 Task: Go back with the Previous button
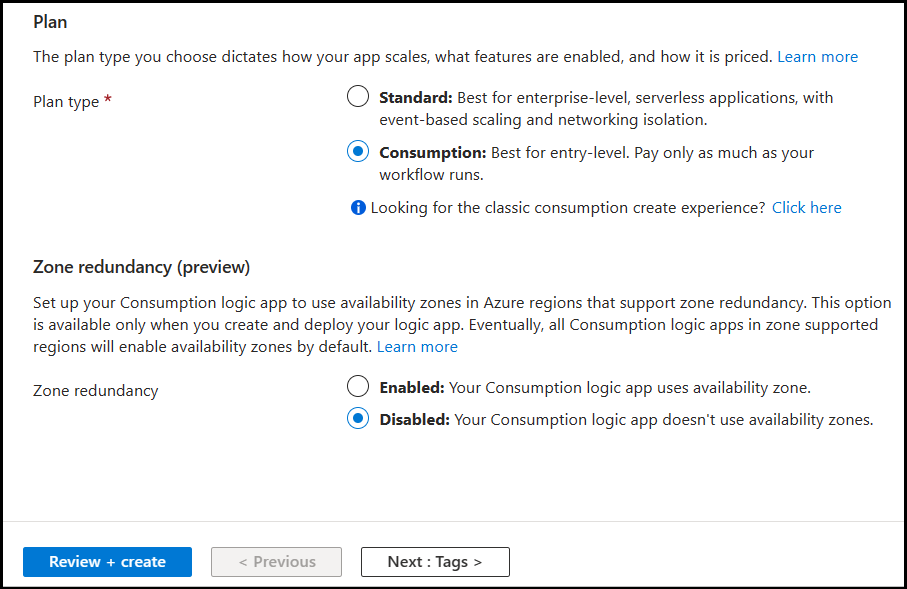(x=276, y=562)
